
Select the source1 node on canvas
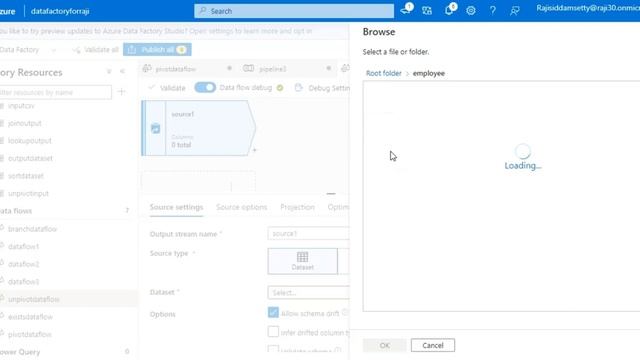coord(199,128)
